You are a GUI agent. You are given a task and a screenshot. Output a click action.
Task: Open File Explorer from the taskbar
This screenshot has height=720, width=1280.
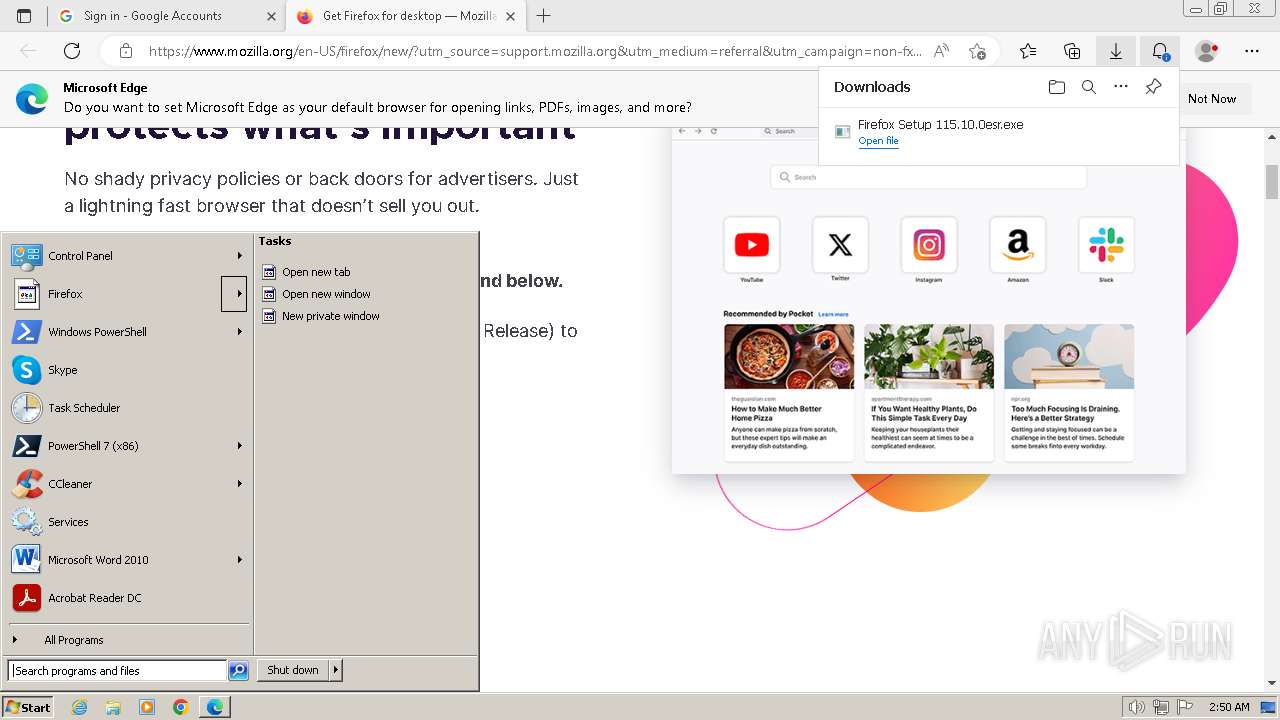(x=113, y=707)
